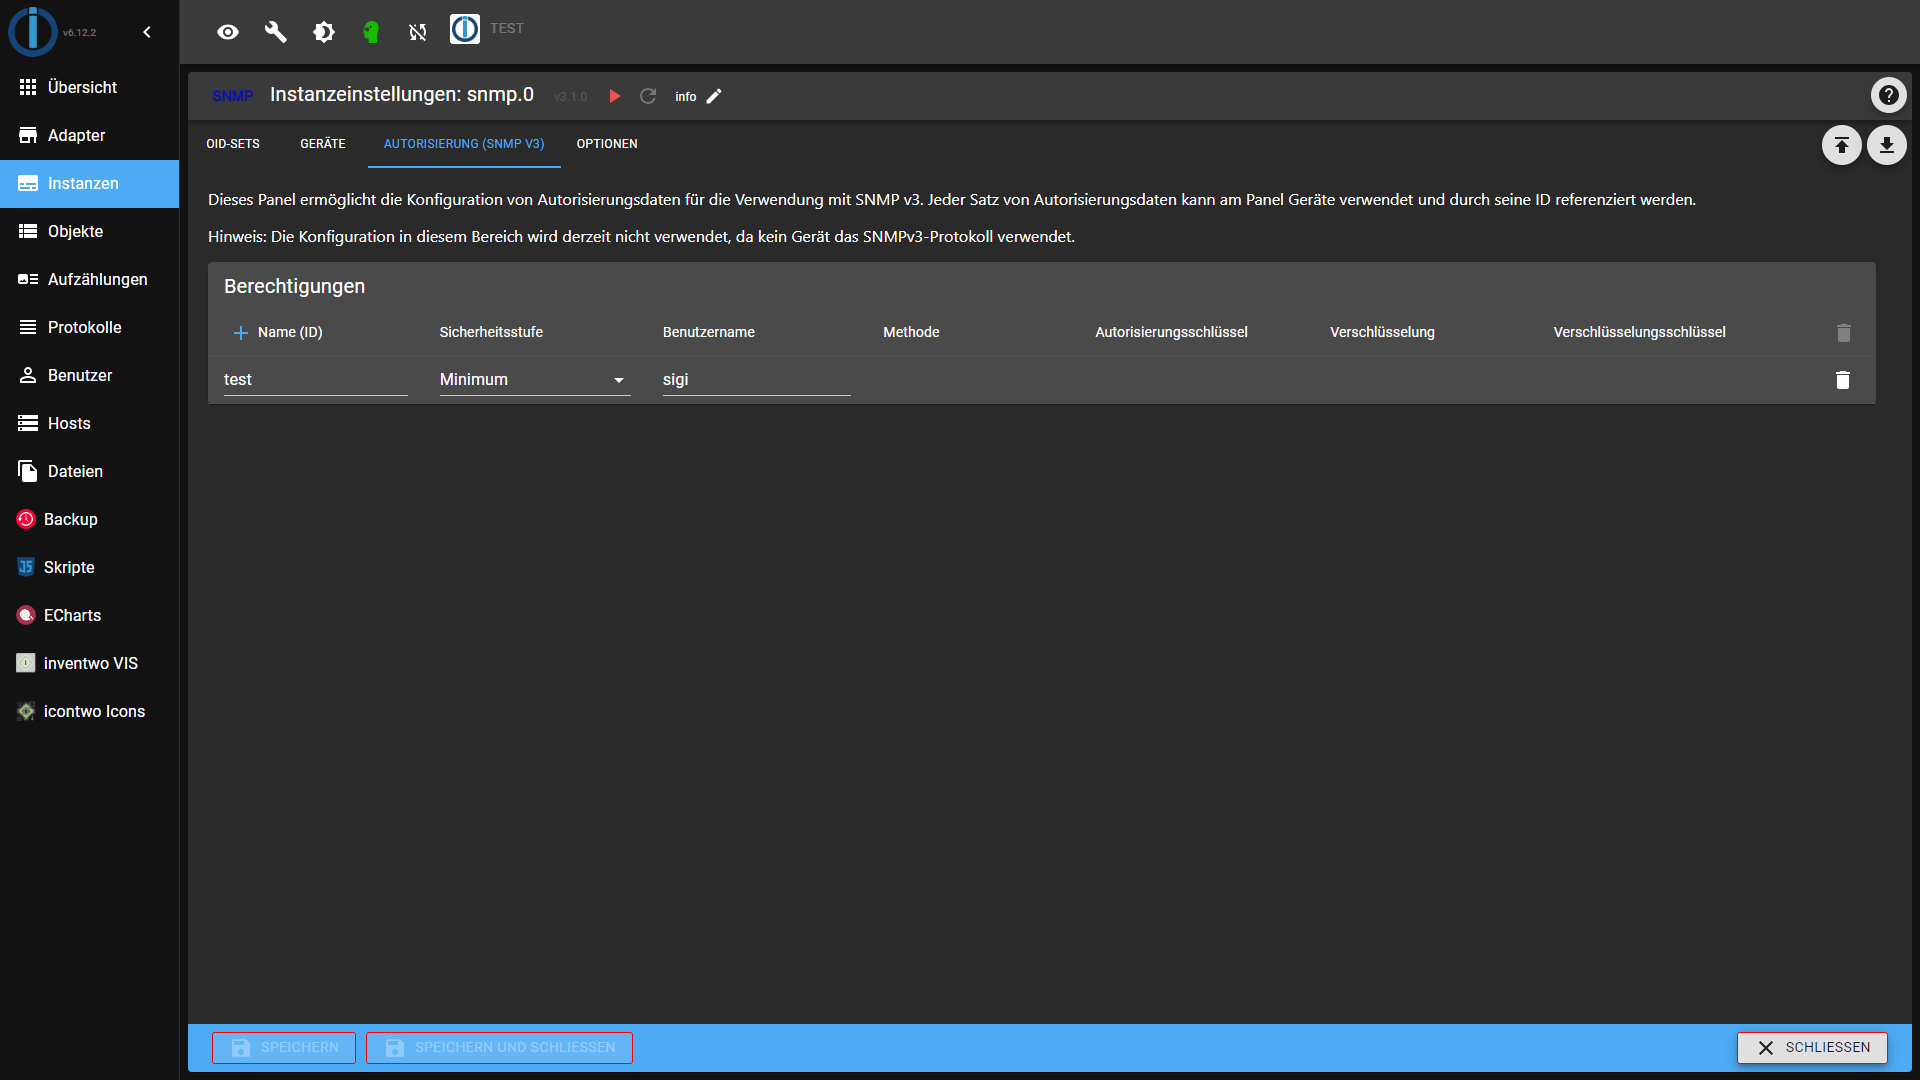Open Protokolle in the sidebar
This screenshot has width=1920, height=1080.
click(89, 327)
